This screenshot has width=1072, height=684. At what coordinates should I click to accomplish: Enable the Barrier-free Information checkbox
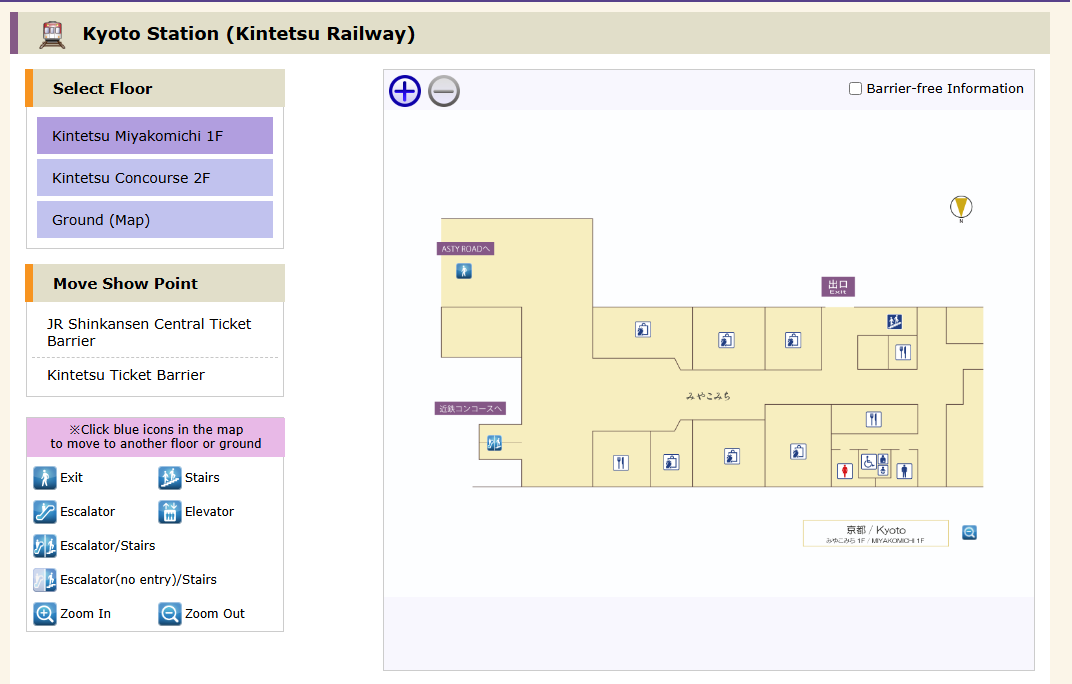tap(855, 88)
